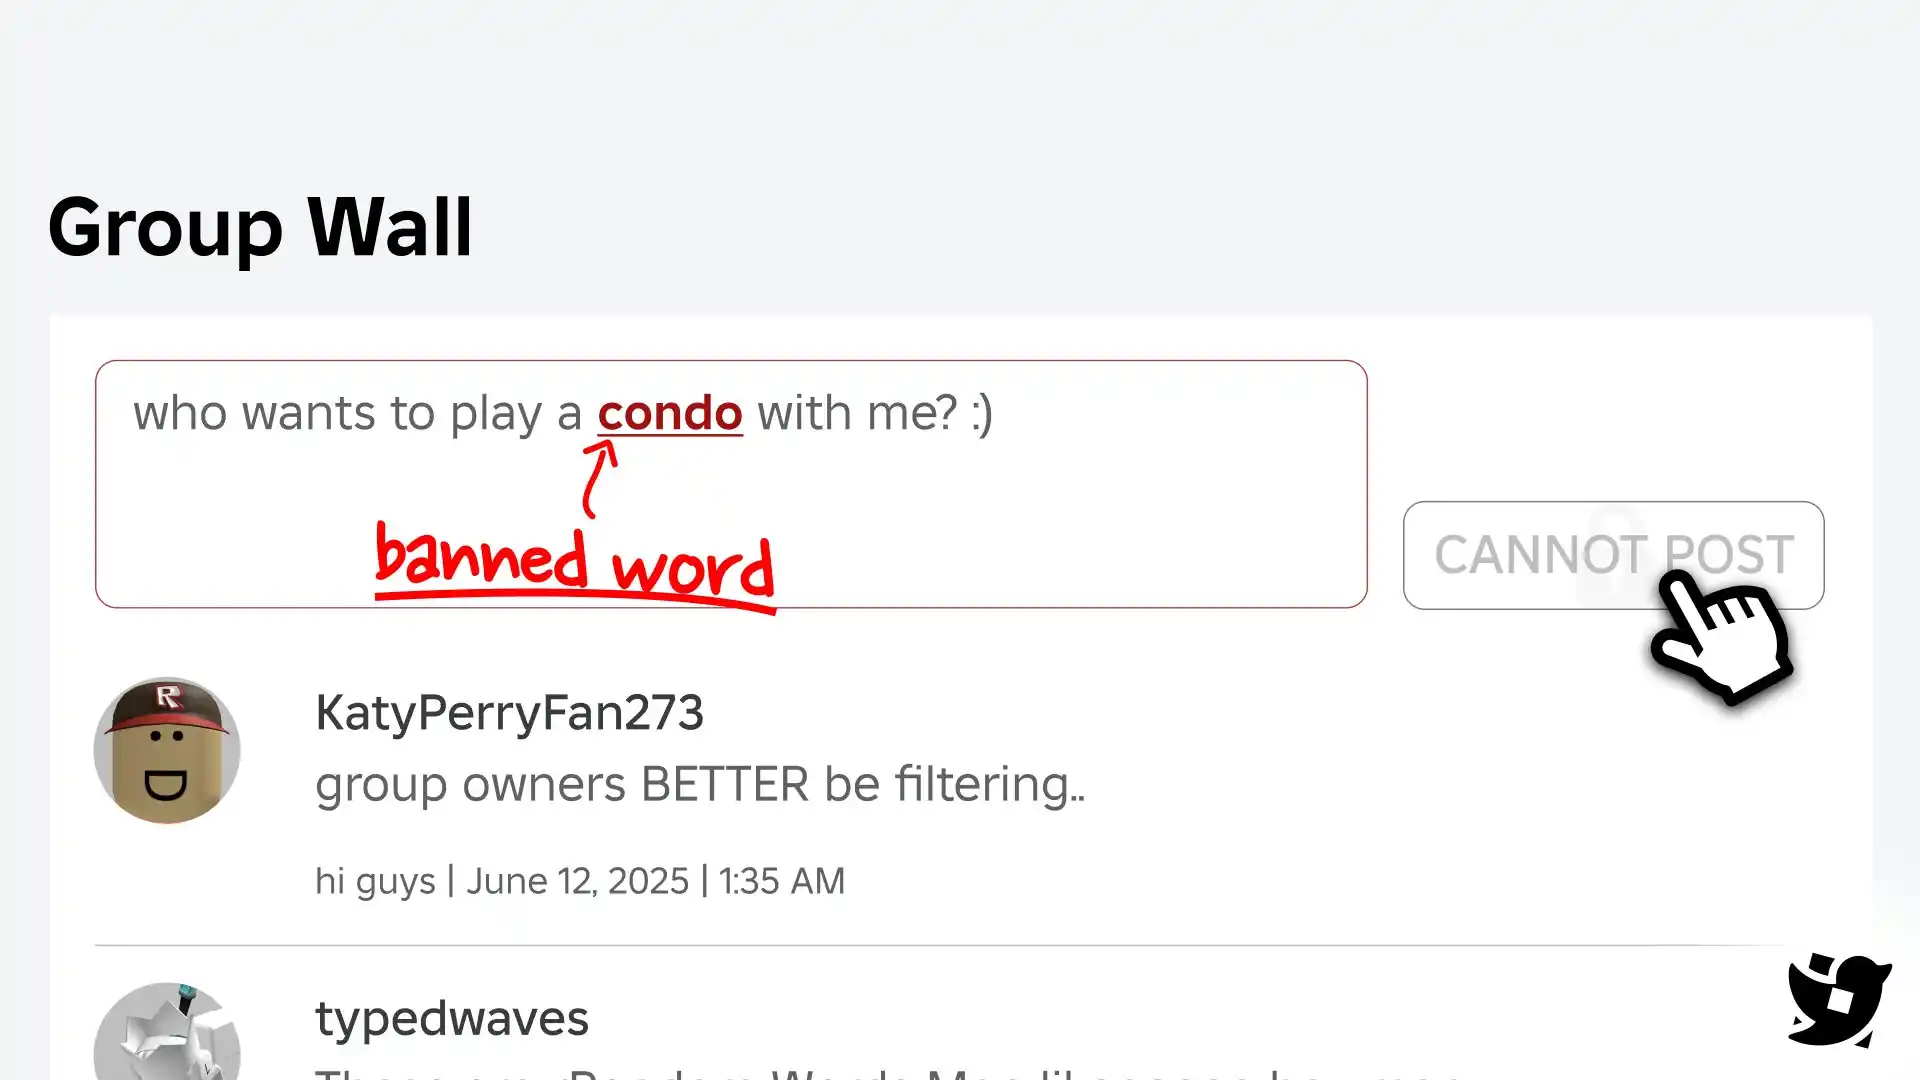The image size is (1920, 1080).
Task: Click the Group Wall heading
Action: (260, 228)
